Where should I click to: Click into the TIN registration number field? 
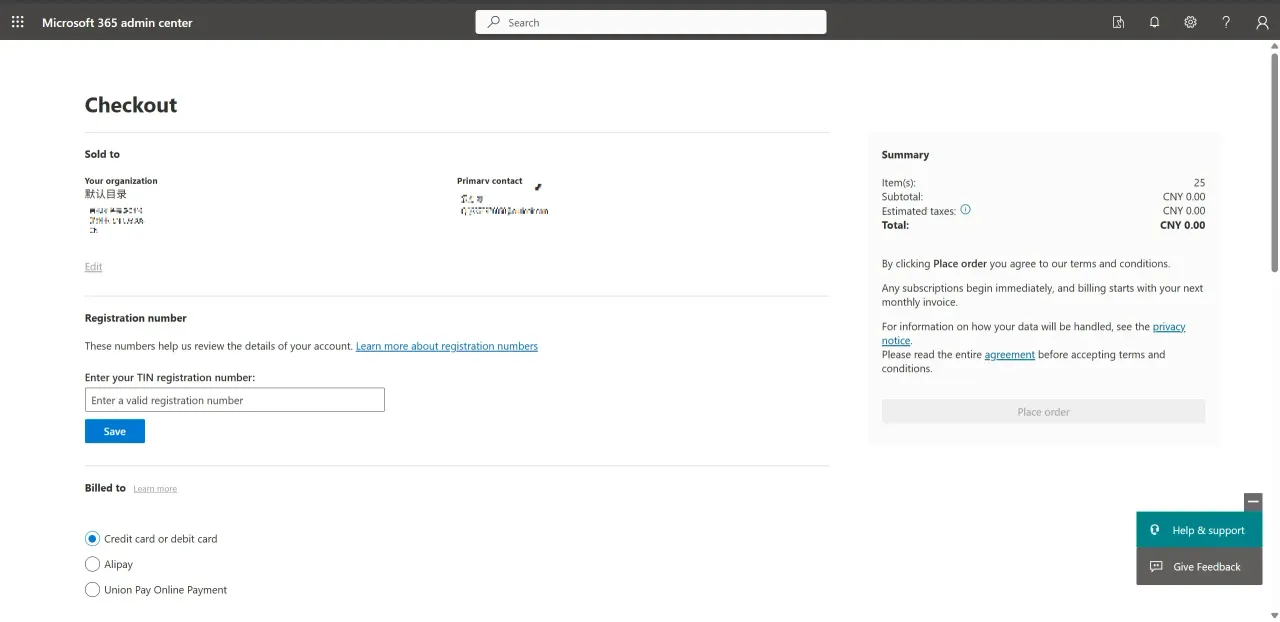[x=235, y=400]
